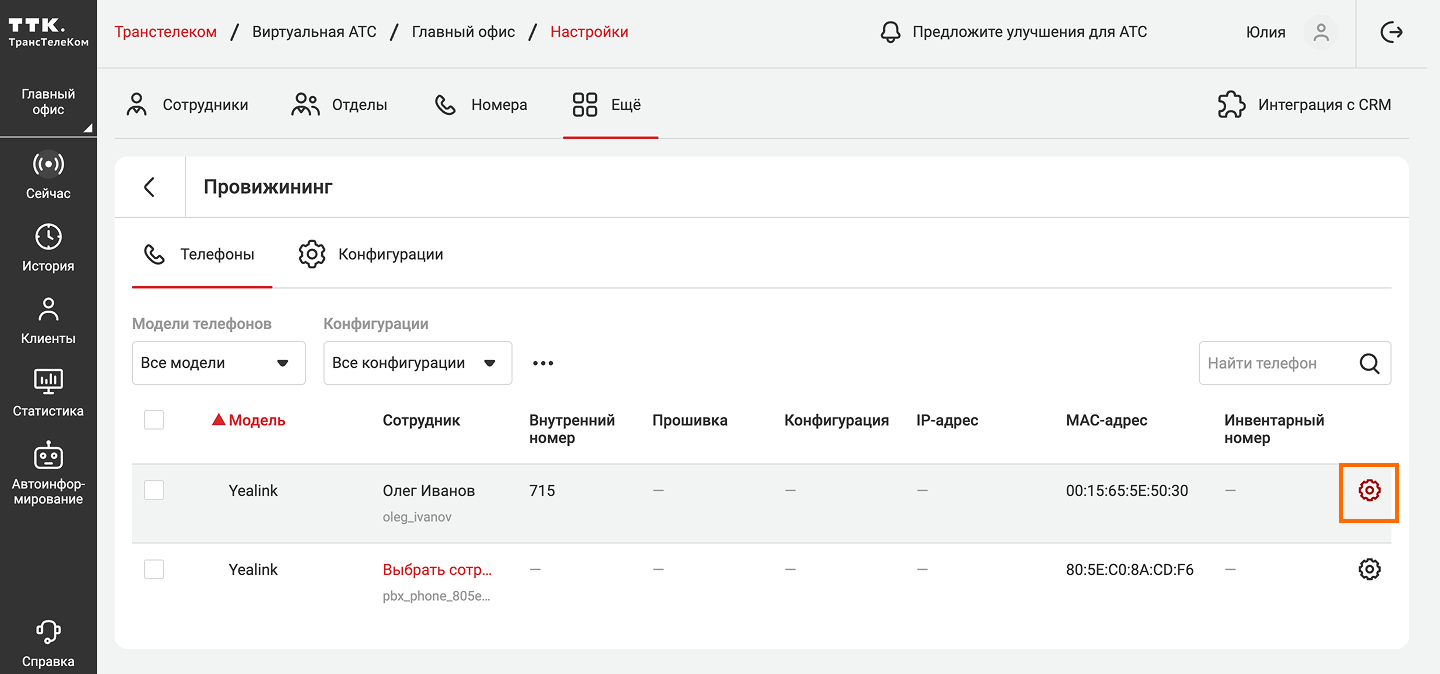
Task: Click the back arrow beside Провижининг
Action: (149, 187)
